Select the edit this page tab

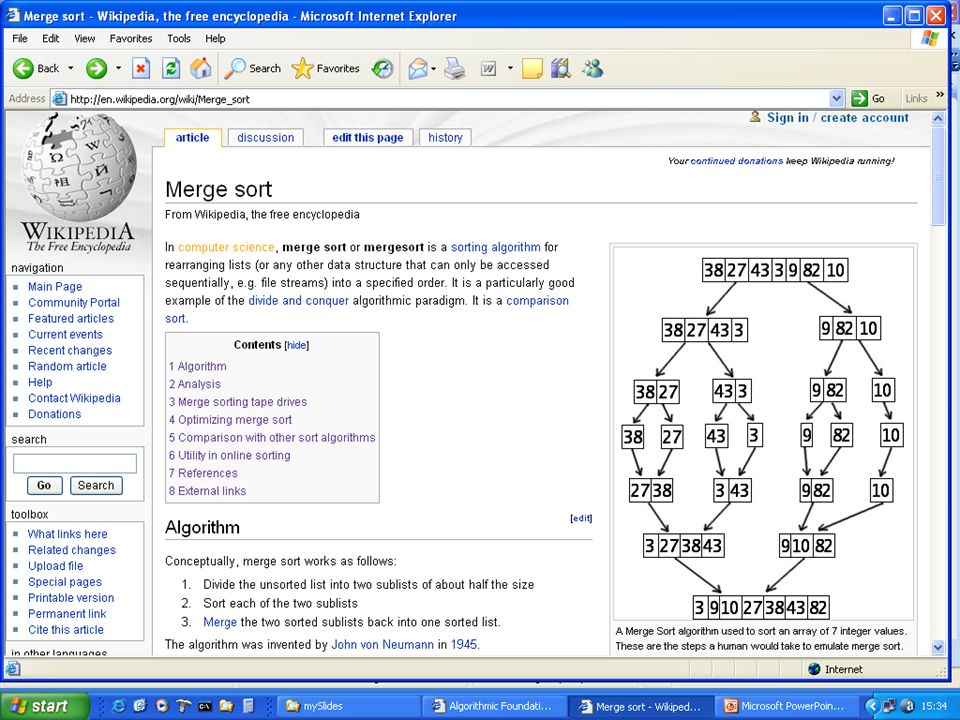point(367,138)
